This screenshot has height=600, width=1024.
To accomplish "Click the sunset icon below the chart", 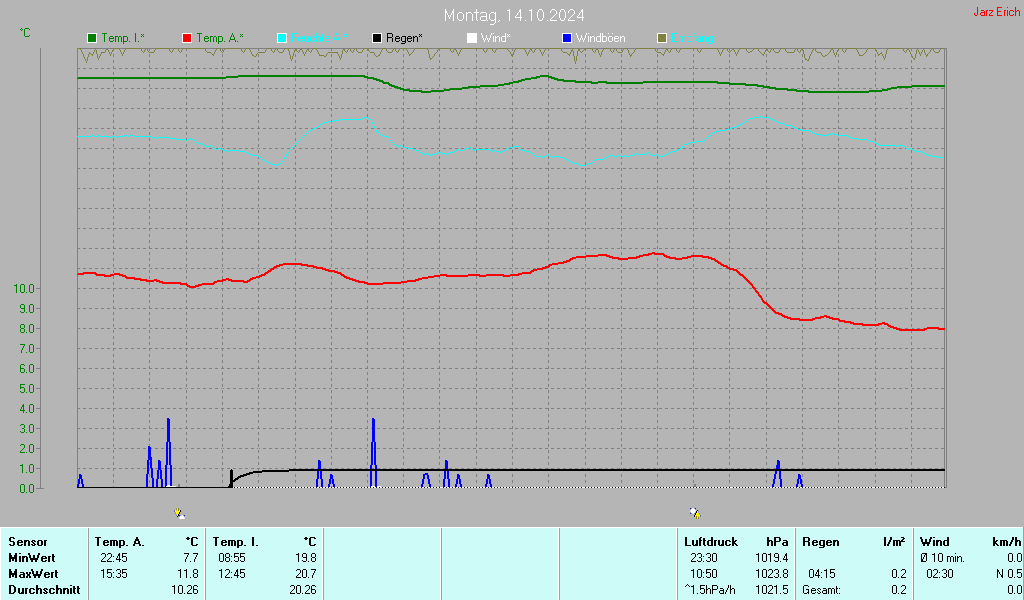I will point(695,513).
